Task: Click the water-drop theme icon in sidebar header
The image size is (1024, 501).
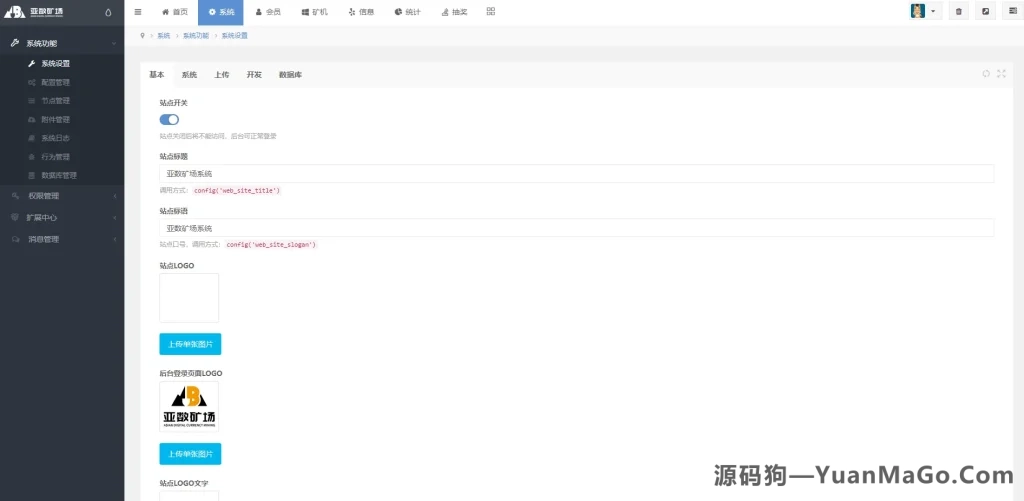Action: click(108, 12)
